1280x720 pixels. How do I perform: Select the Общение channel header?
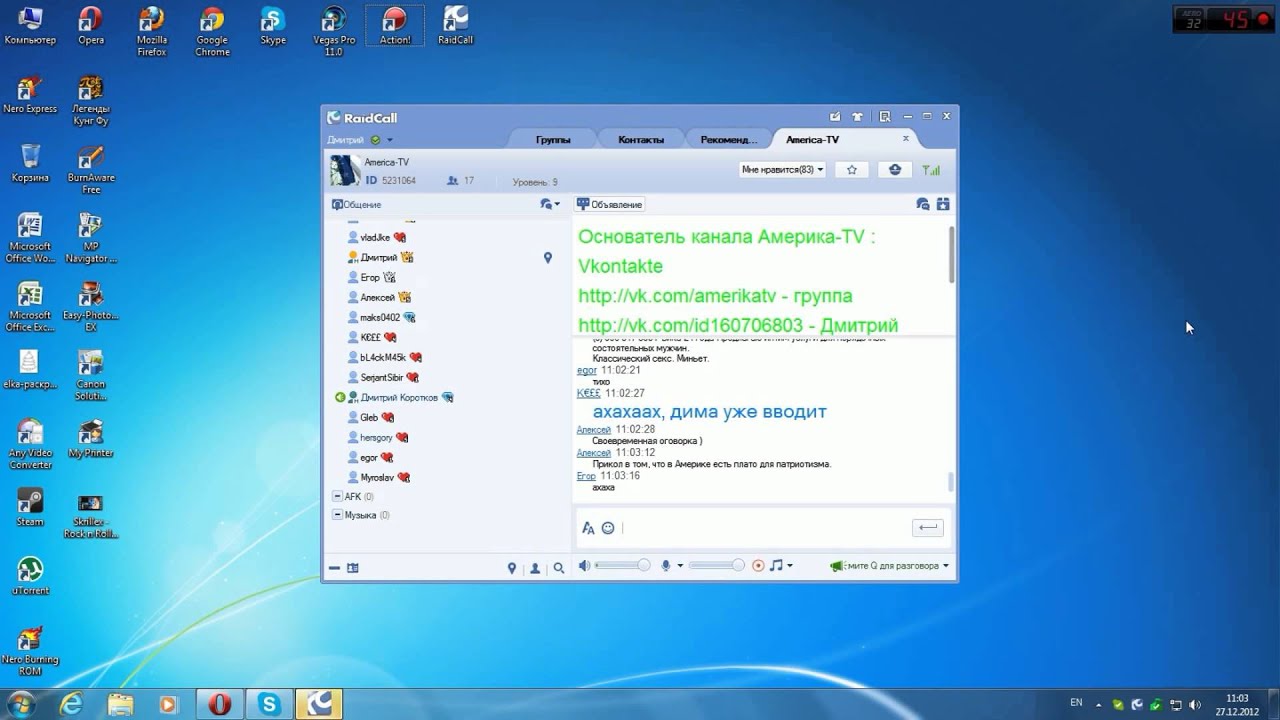coord(357,204)
